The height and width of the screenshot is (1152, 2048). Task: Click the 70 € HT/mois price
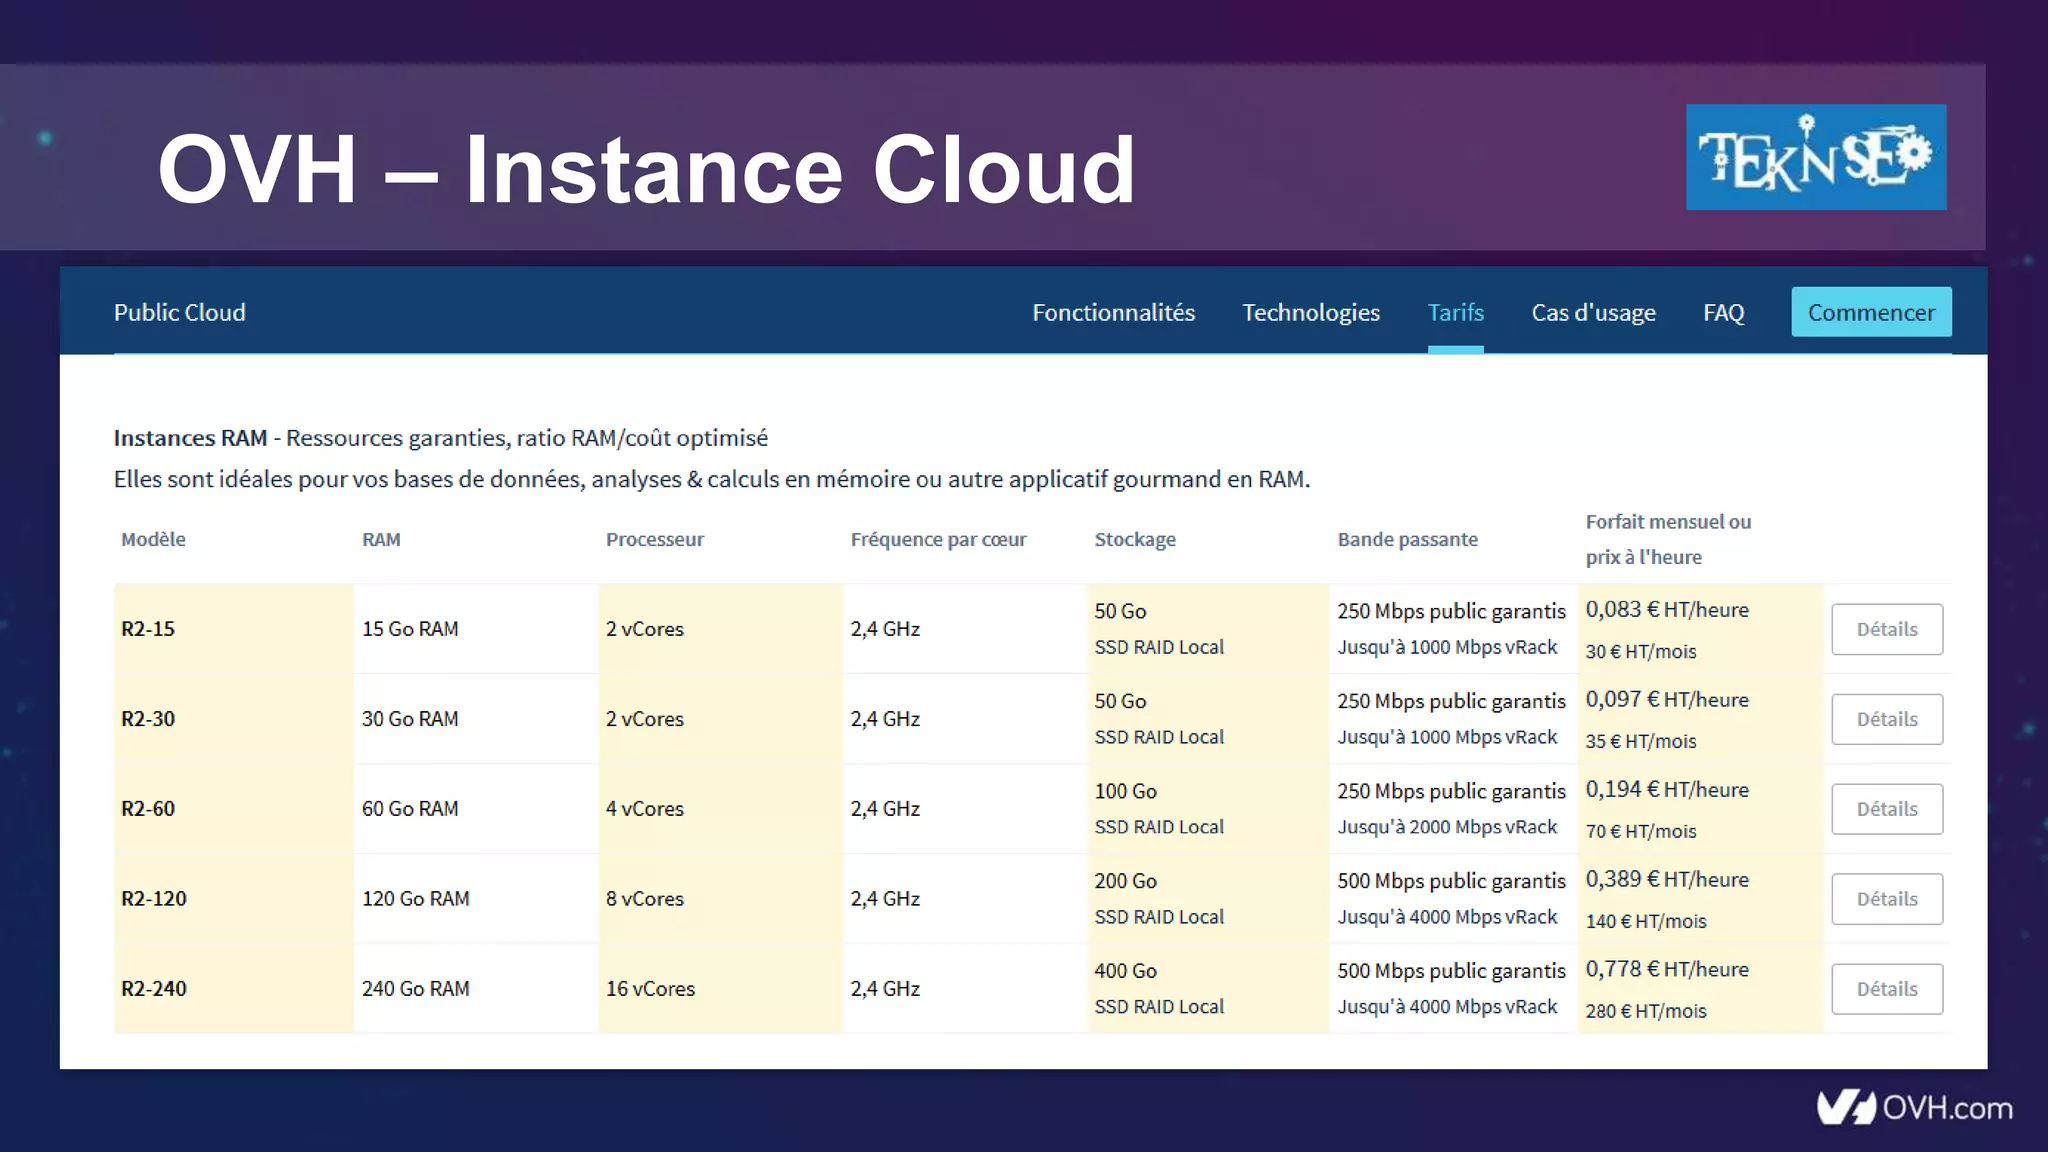point(1641,831)
